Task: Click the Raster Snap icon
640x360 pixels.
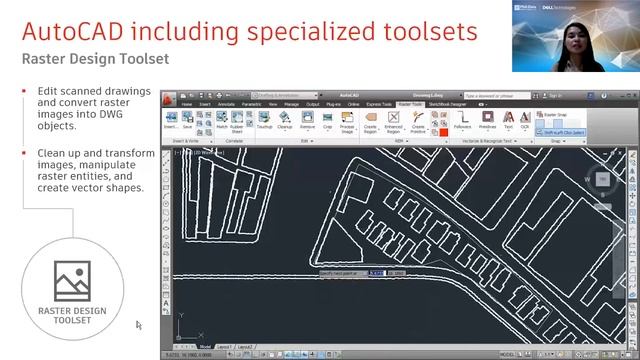Action: (540, 115)
